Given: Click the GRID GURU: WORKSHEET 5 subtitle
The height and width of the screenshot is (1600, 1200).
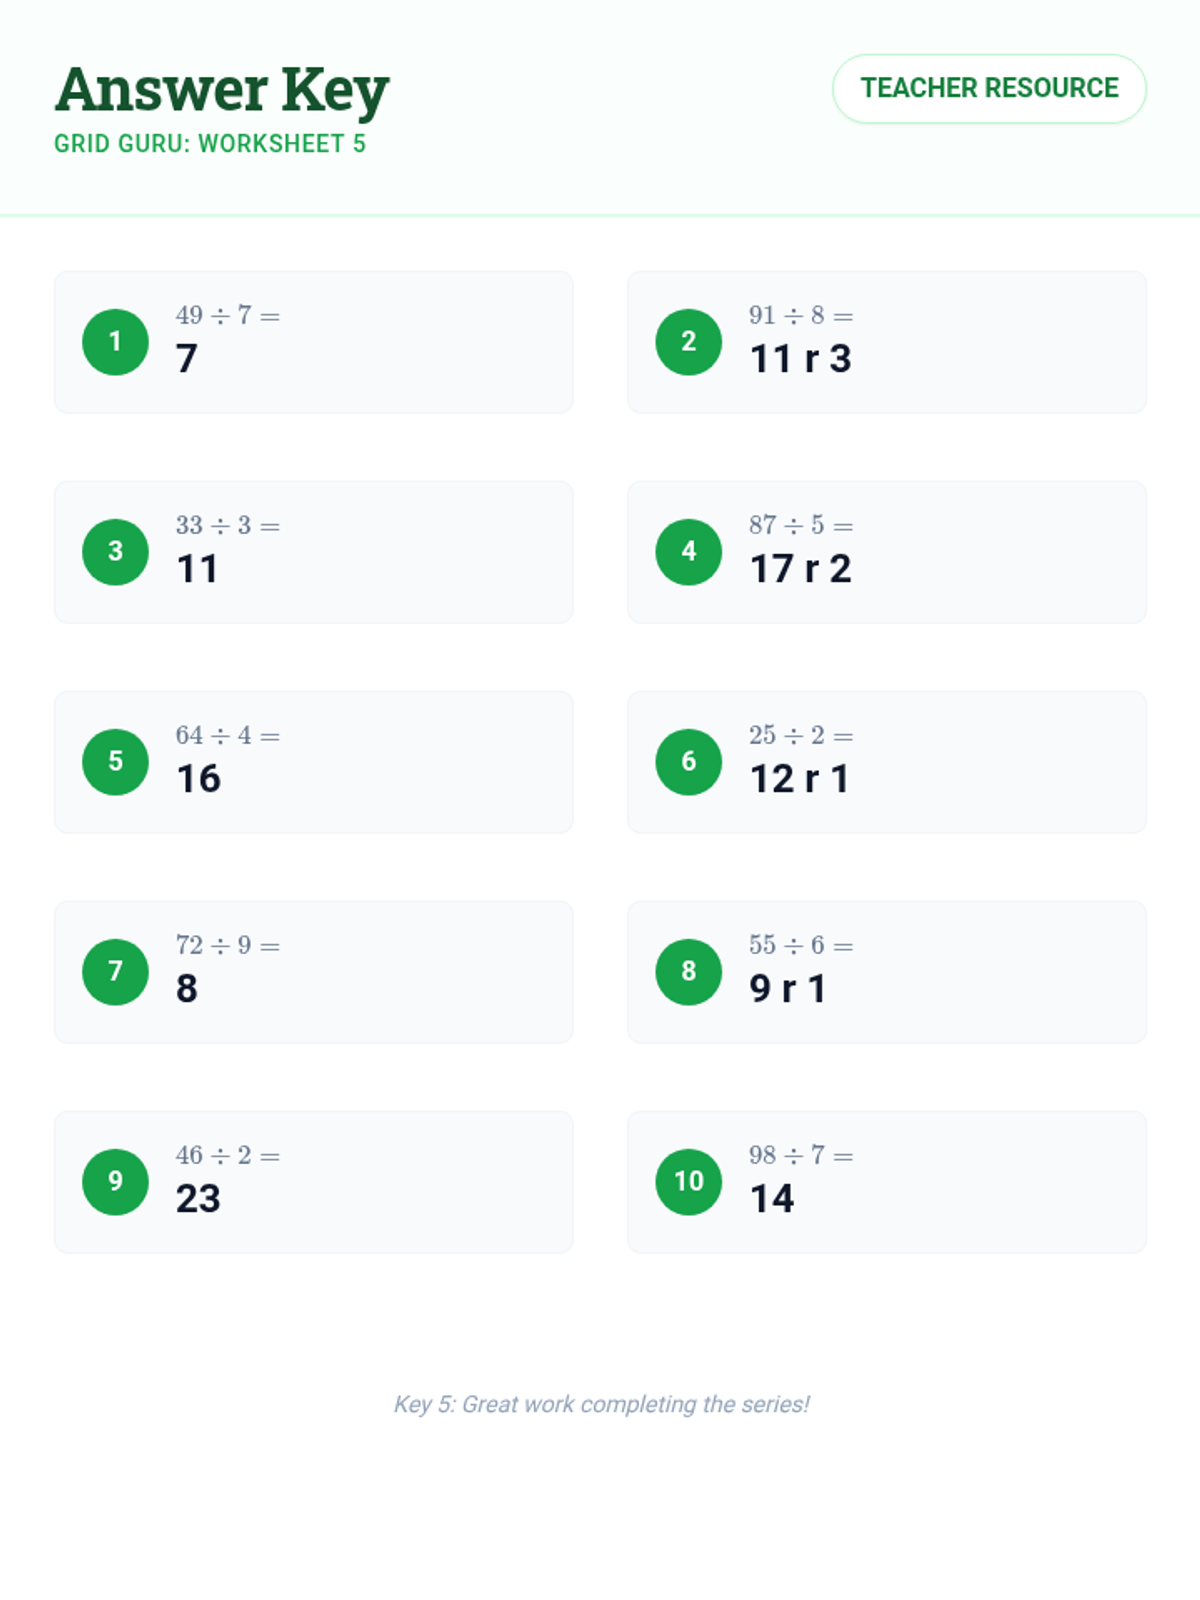Looking at the screenshot, I should [210, 144].
